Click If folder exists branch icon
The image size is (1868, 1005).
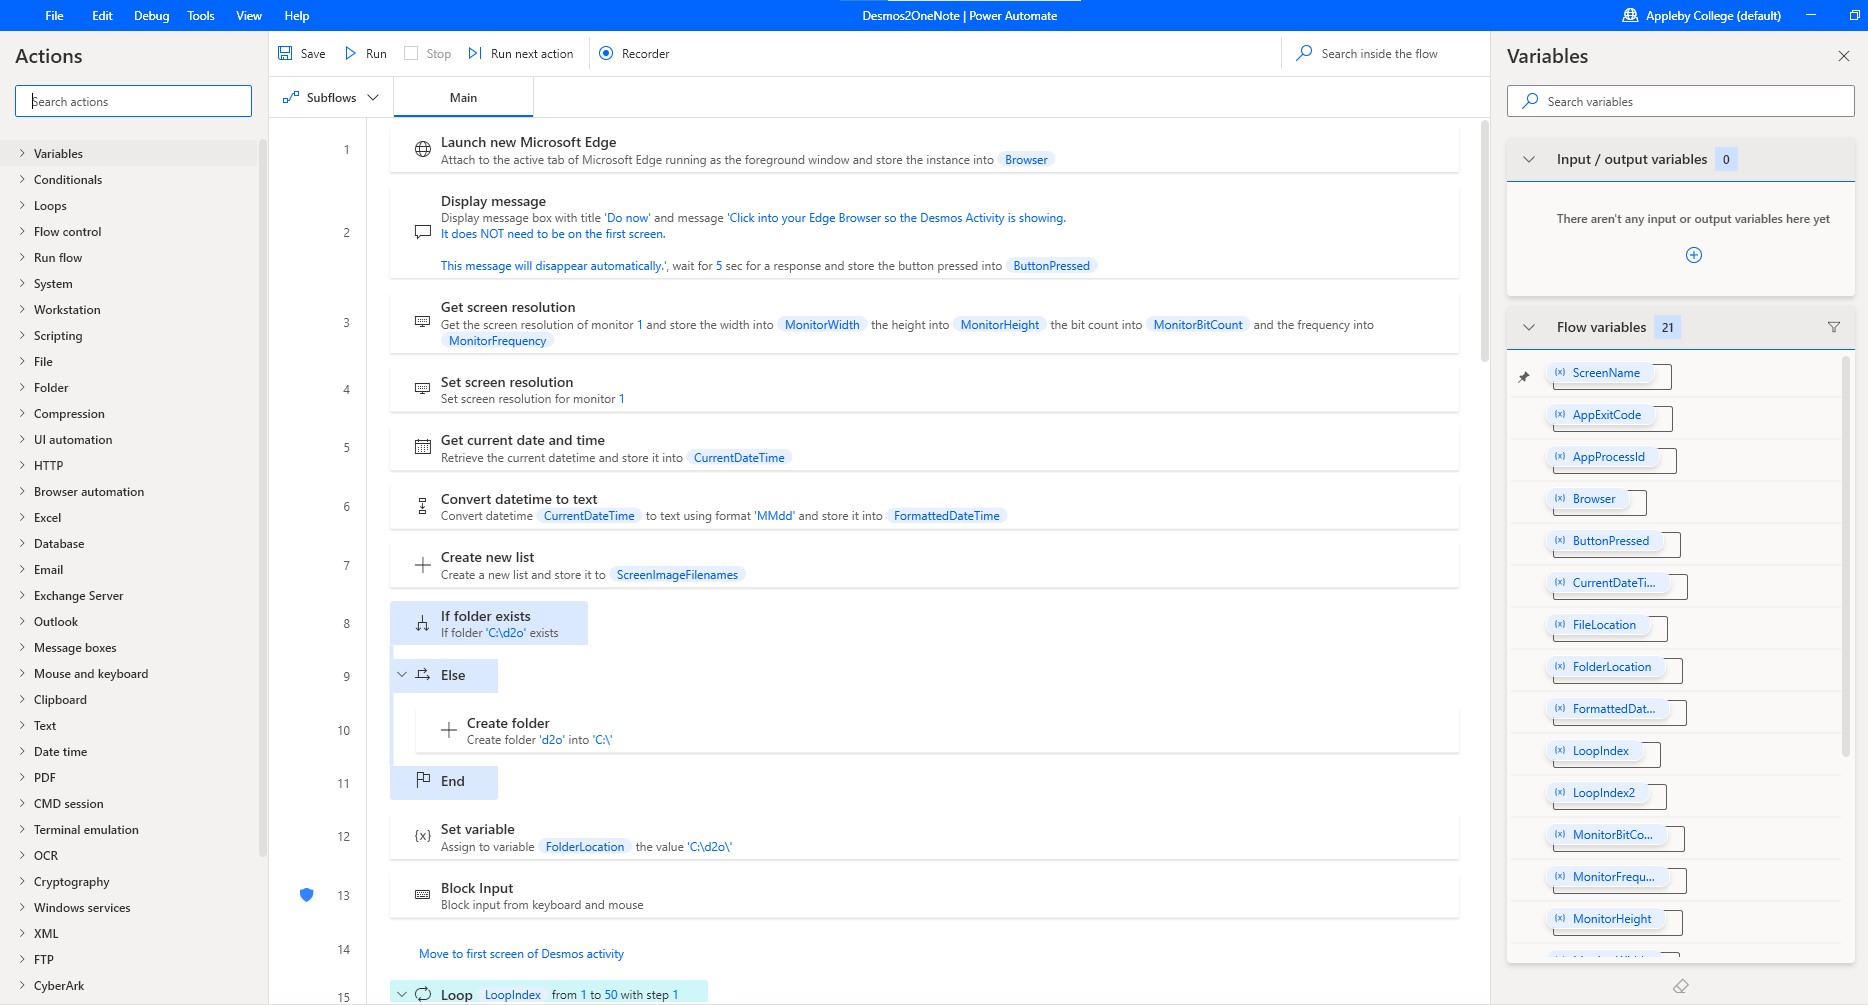coord(422,624)
